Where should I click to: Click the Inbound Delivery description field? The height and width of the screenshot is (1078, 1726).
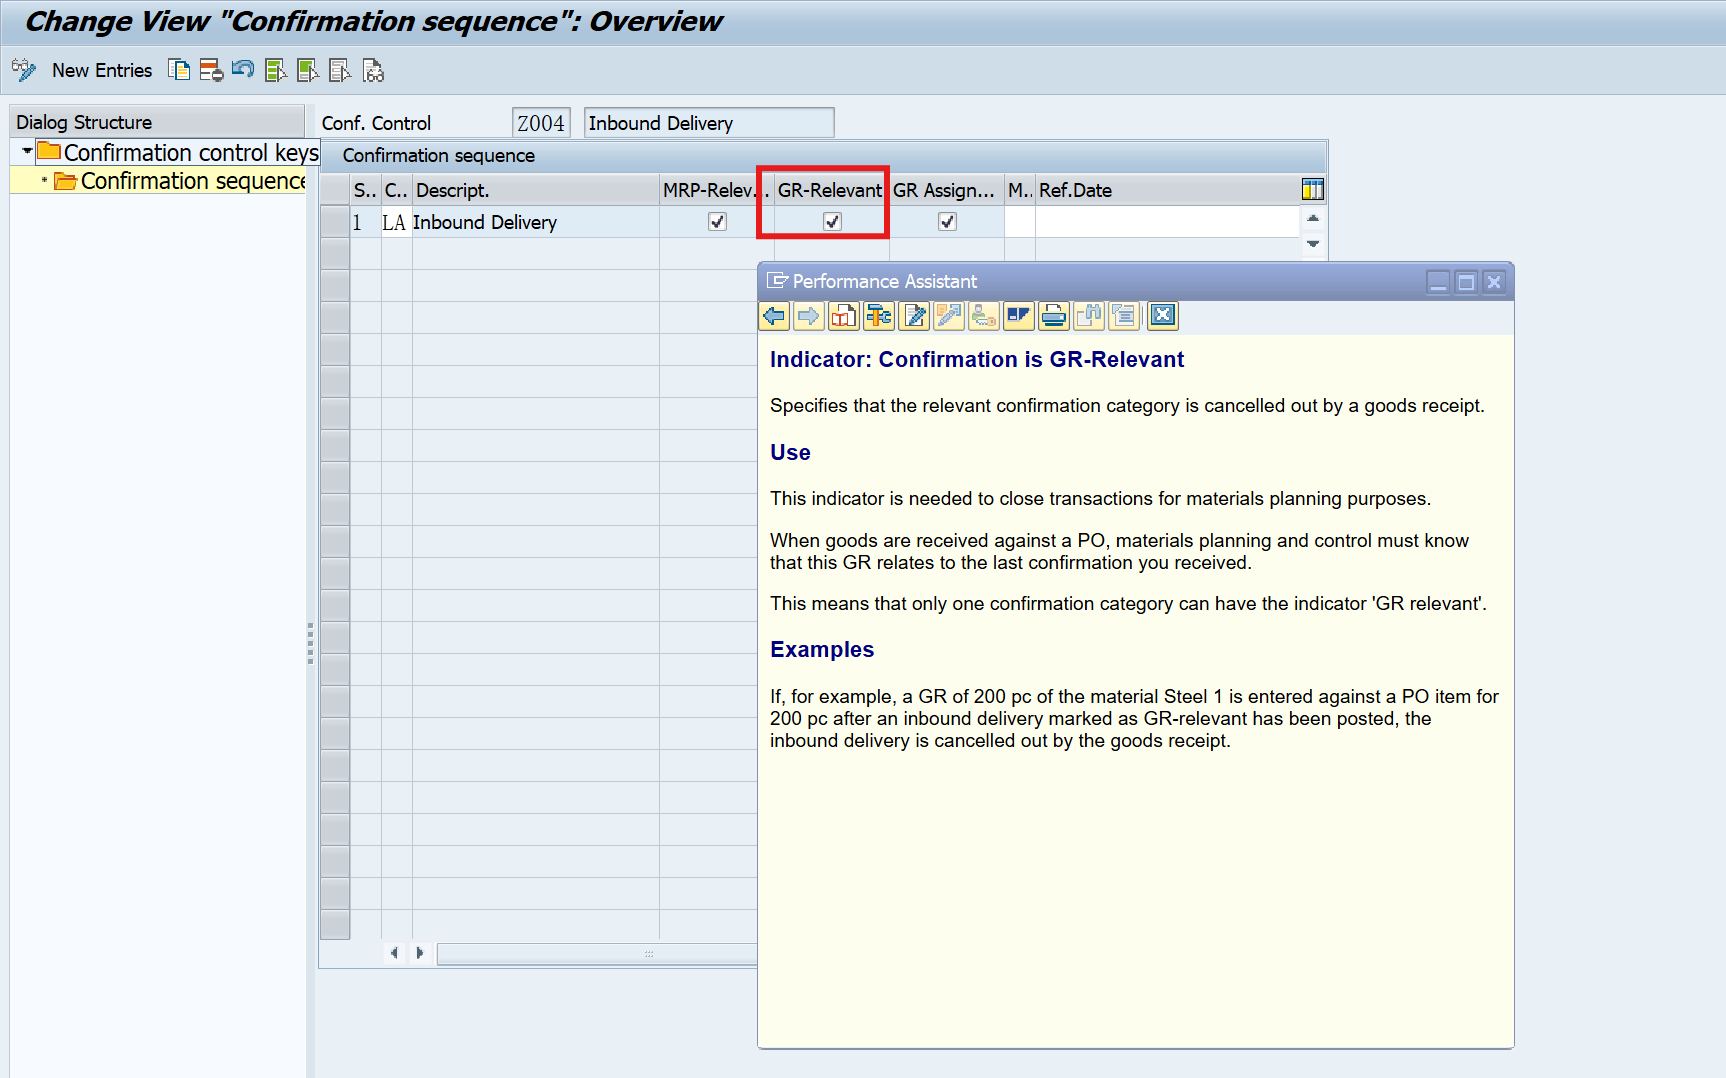pos(709,123)
